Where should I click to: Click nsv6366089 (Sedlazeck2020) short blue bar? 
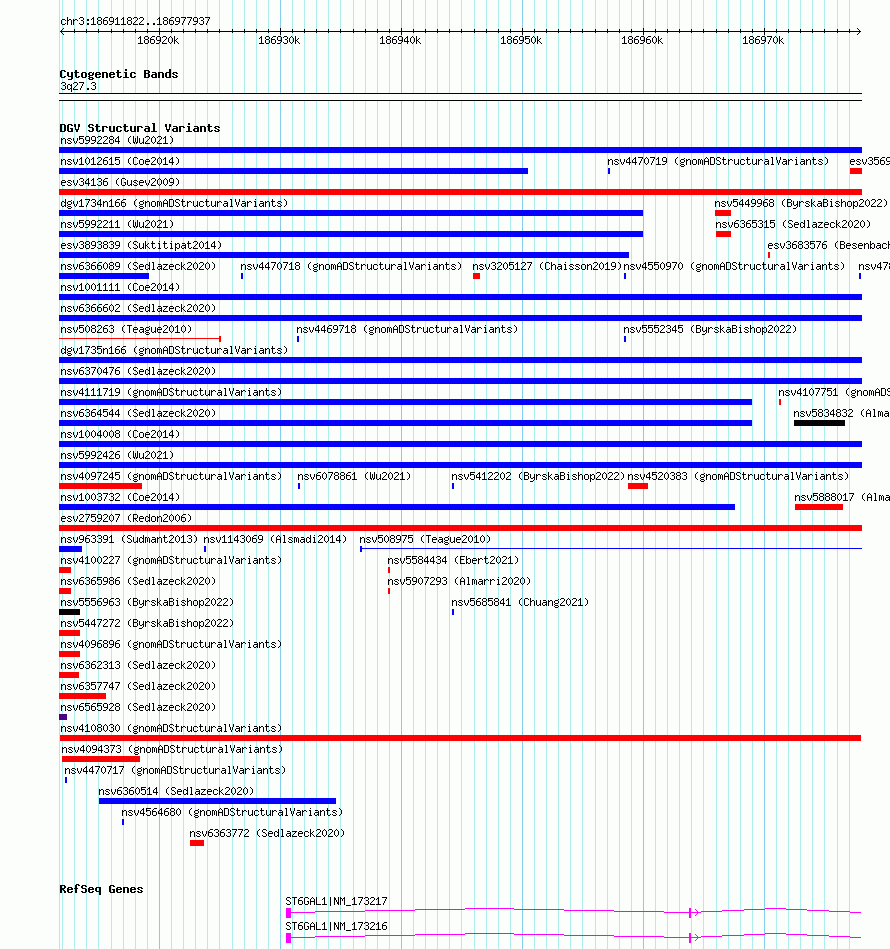104,276
